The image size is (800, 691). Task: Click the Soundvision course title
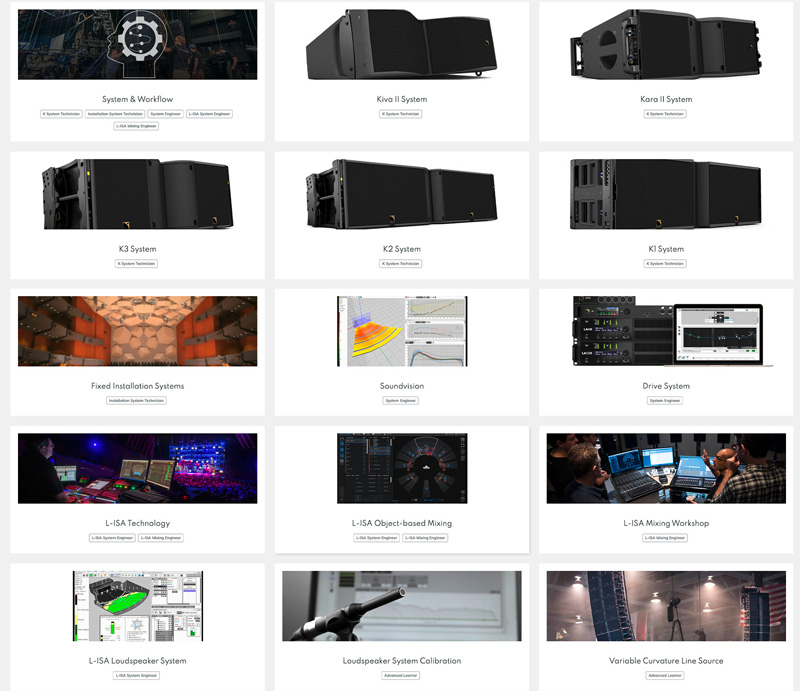402,386
